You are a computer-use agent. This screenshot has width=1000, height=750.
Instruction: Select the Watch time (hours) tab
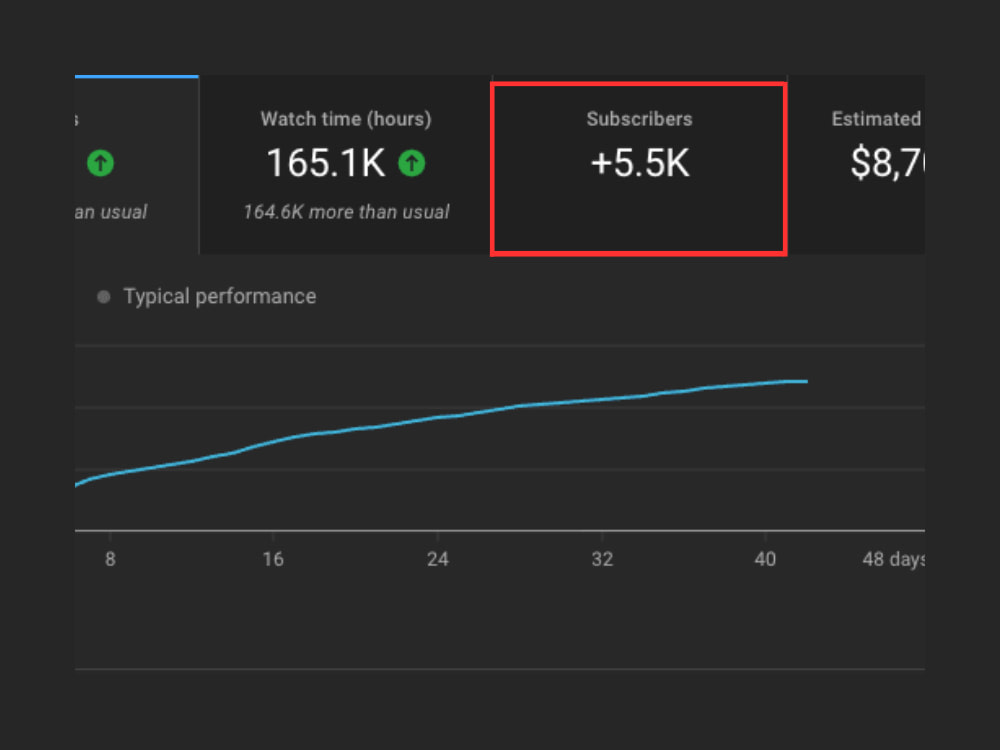point(346,165)
